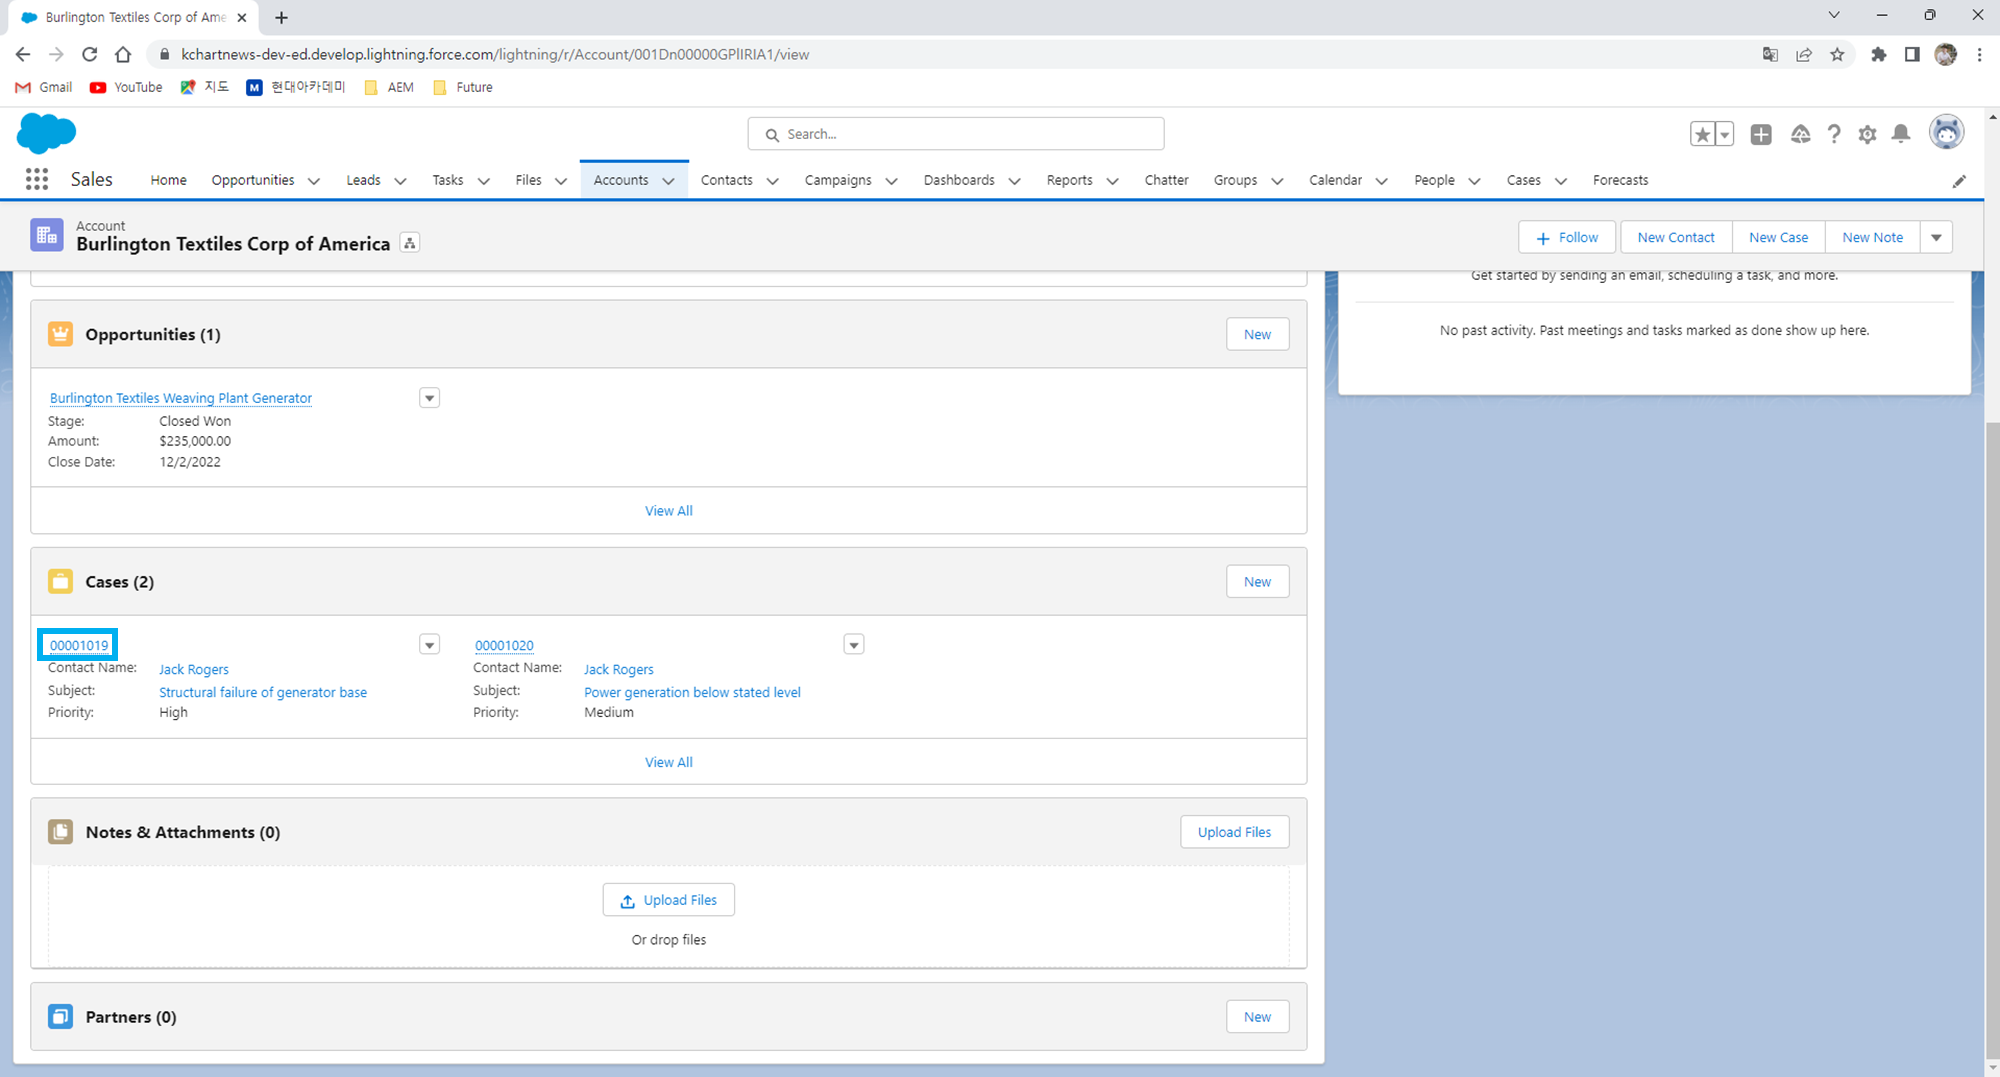Open Google Translate page icon
The image size is (2000, 1077).
point(1770,54)
